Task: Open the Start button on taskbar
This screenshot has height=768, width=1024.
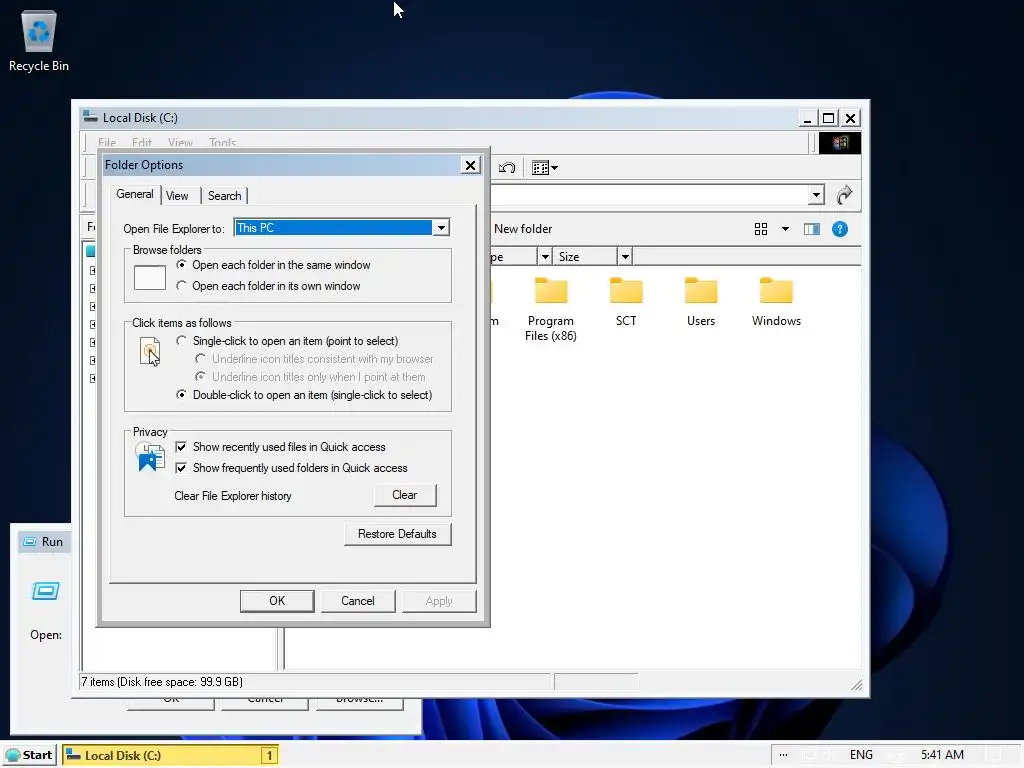Action: coord(29,755)
